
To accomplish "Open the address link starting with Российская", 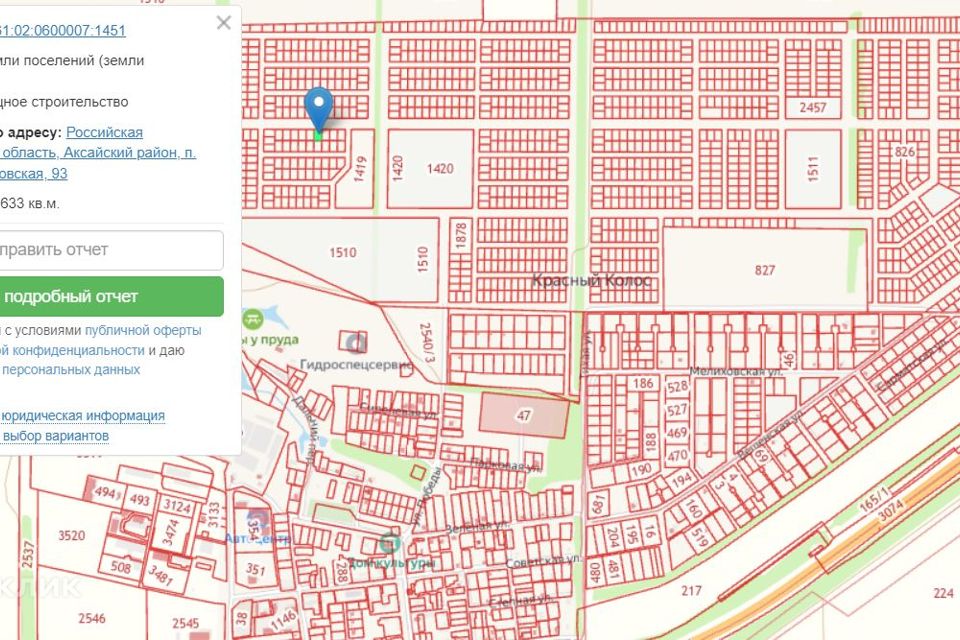I will (x=104, y=132).
